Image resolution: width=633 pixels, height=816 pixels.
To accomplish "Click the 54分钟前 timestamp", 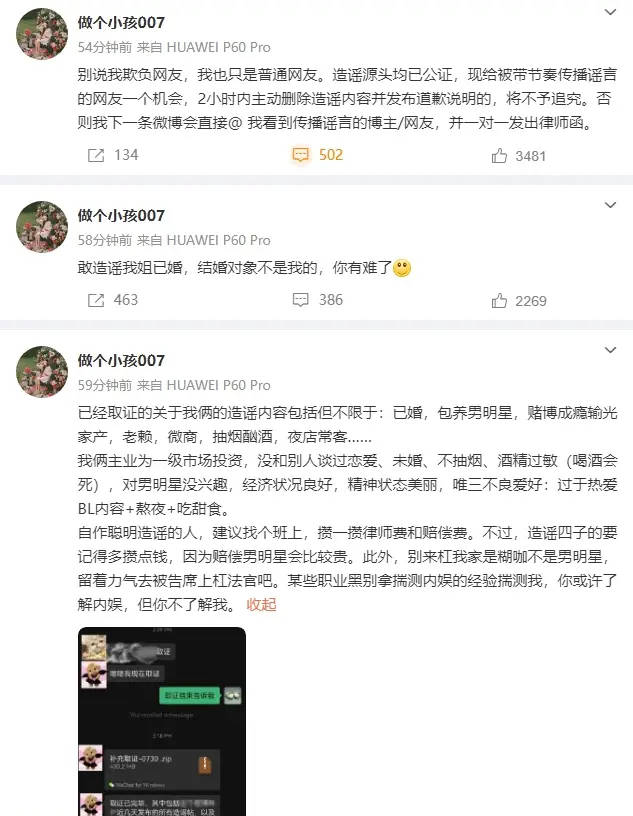I will (105, 47).
